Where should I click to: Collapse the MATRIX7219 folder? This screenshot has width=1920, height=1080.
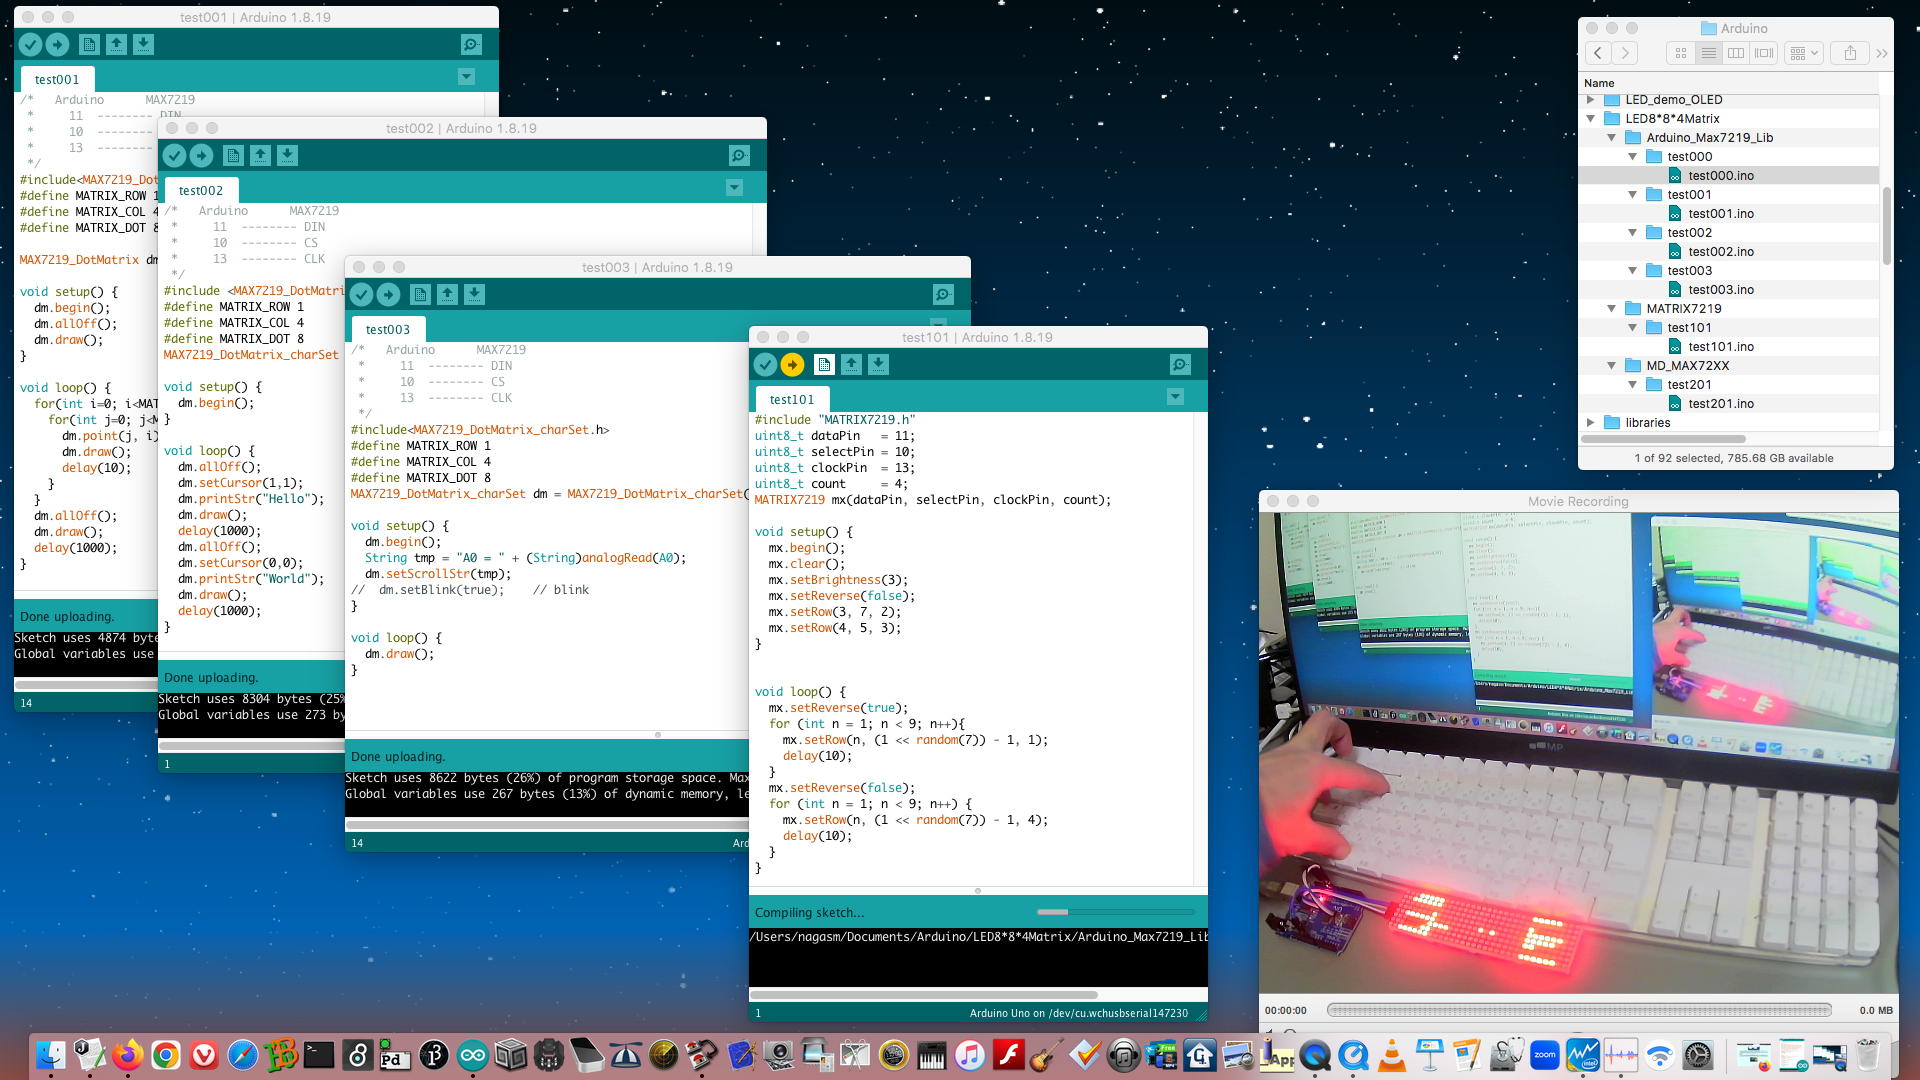pos(1611,309)
